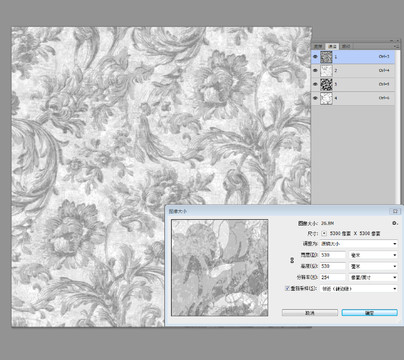
Task: Hide channel 2 using its eye icon
Action: coord(315,71)
